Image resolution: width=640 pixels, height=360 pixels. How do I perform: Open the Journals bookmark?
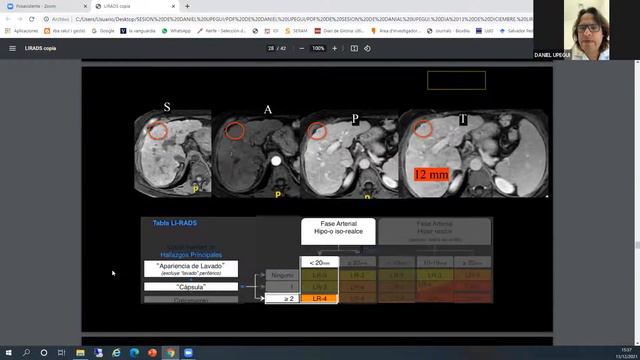click(x=448, y=31)
